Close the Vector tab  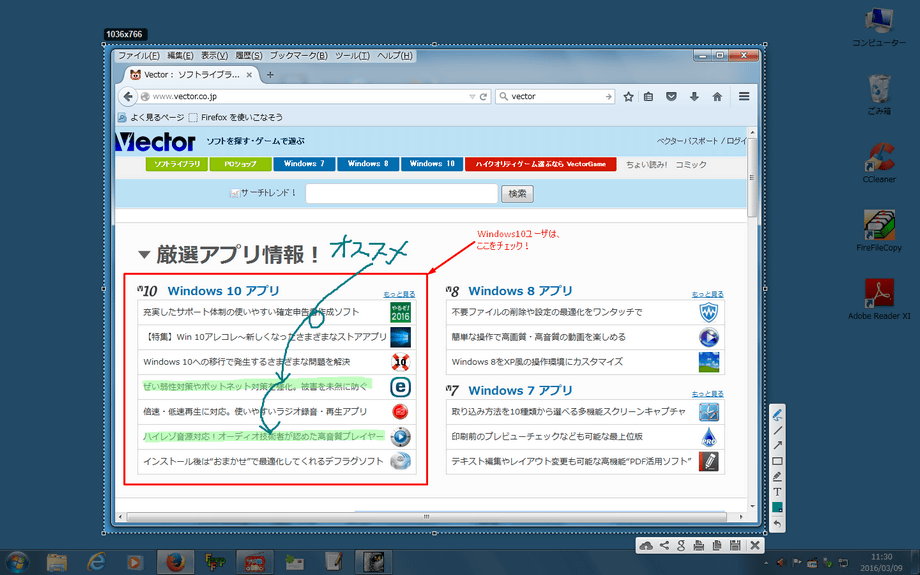pyautogui.click(x=249, y=75)
